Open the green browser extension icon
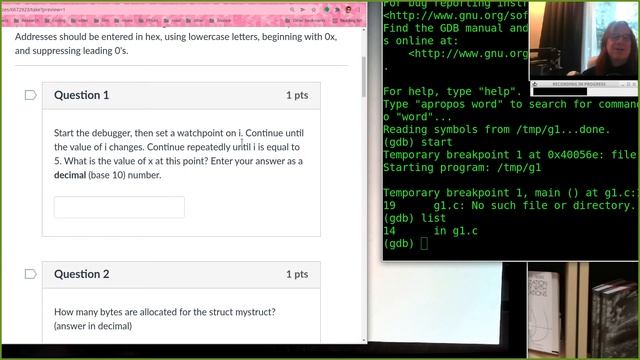The width and height of the screenshot is (640, 360). 327,9
